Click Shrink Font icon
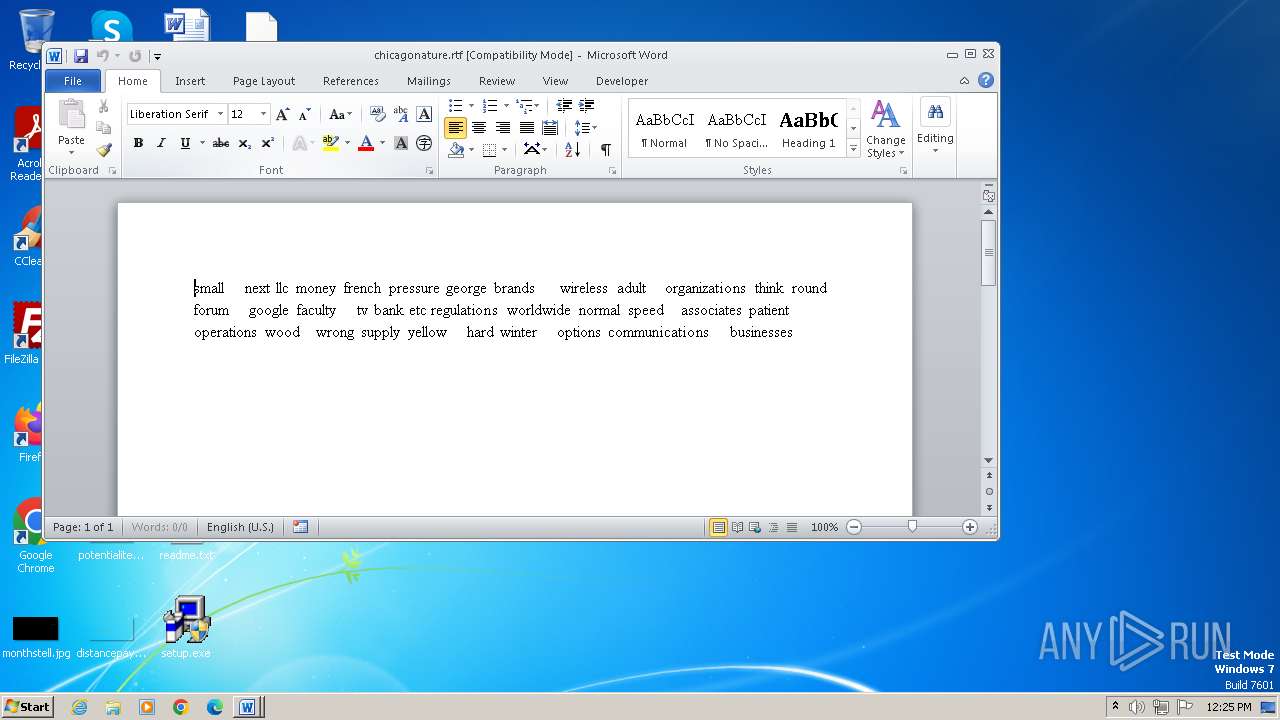 (305, 114)
